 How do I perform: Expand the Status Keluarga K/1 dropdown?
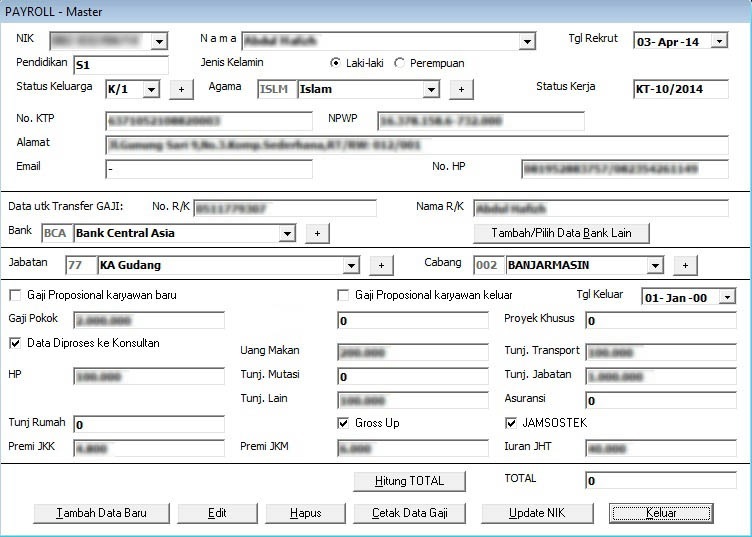[151, 90]
